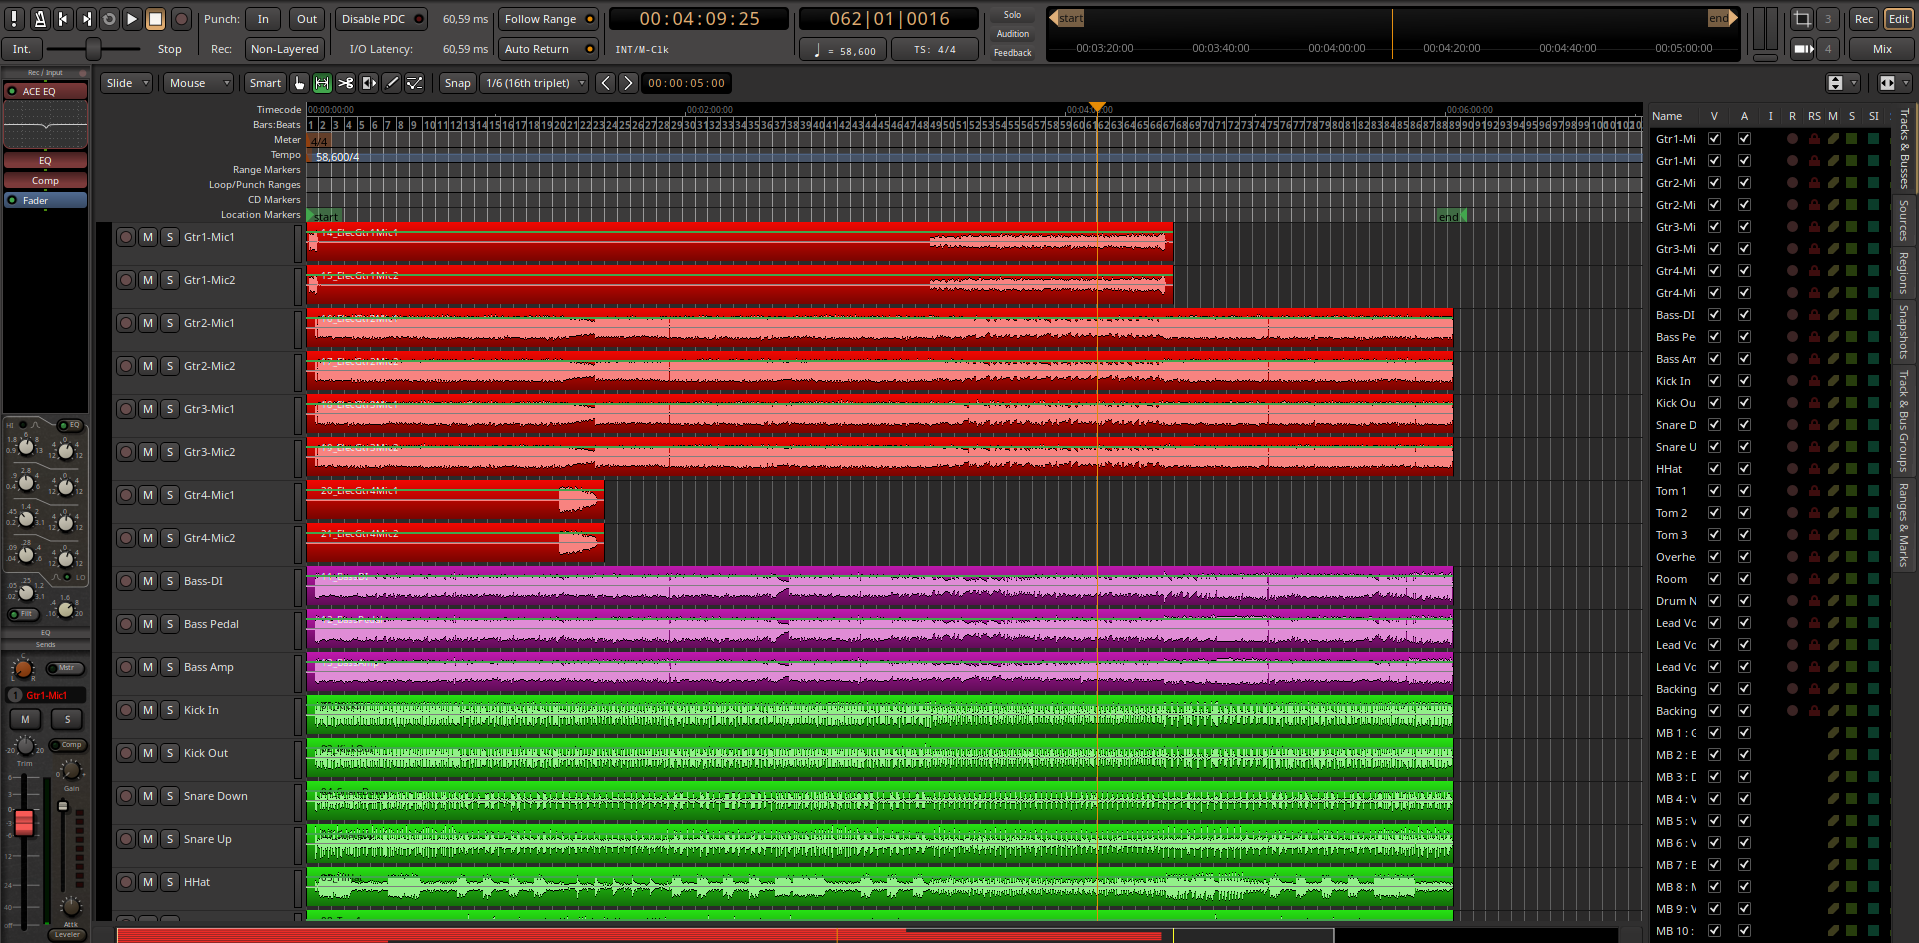Click the panic (exclamation) button
The height and width of the screenshot is (943, 1919).
click(x=15, y=19)
